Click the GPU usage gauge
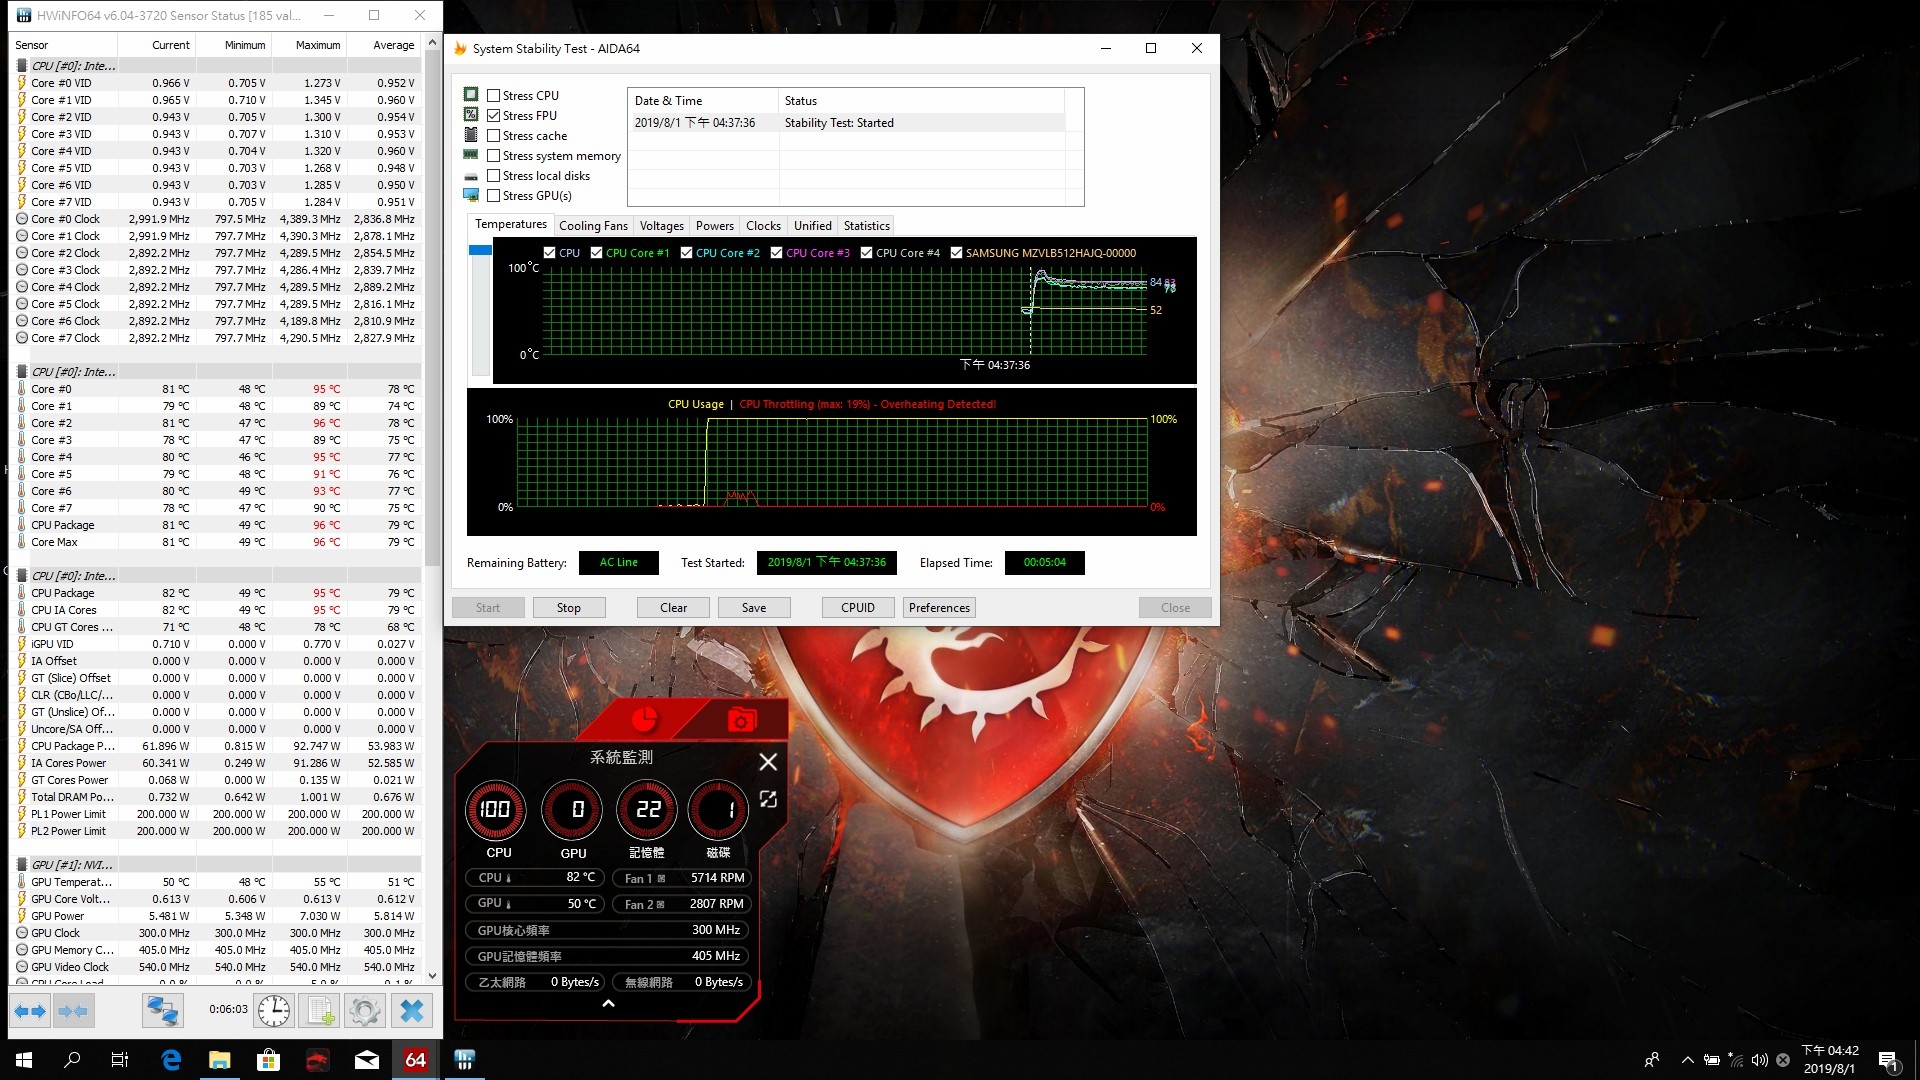Screen dimensions: 1920x1080 point(572,810)
